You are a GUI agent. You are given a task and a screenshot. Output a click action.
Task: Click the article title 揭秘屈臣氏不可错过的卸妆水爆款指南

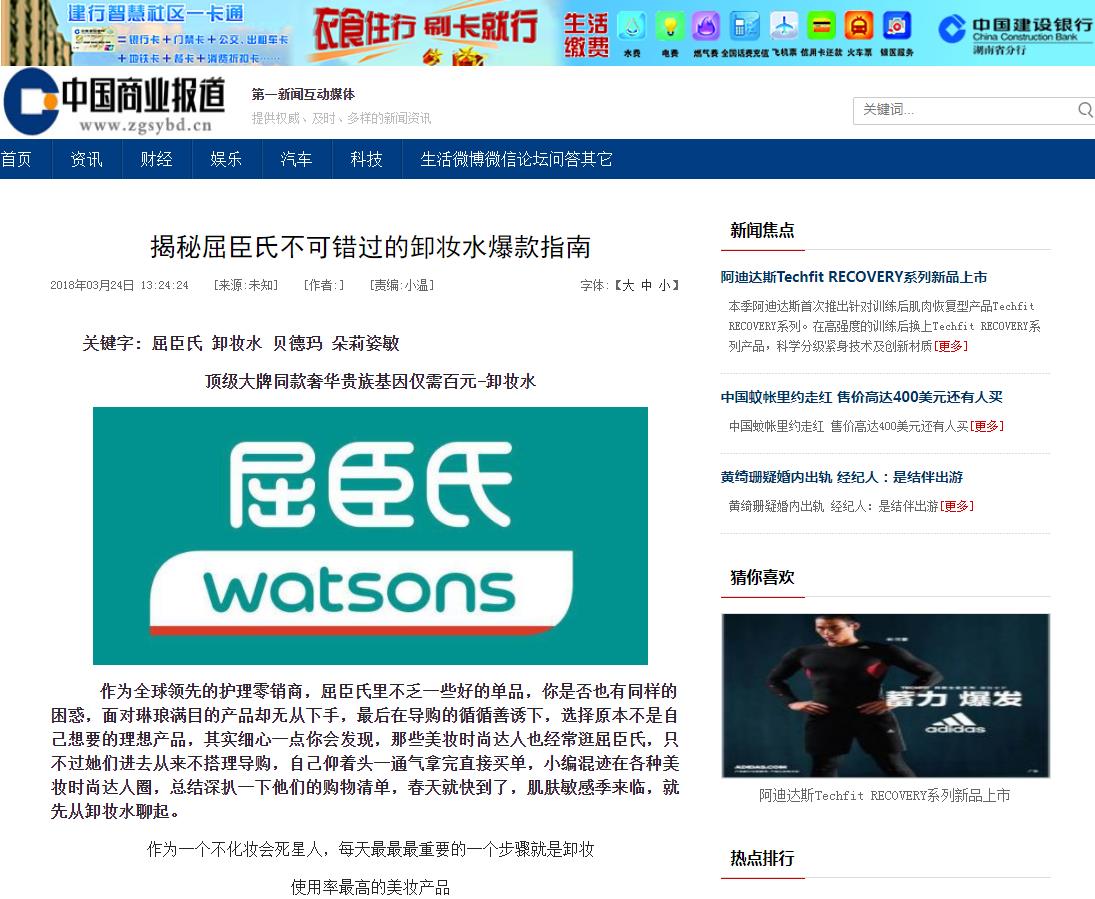(x=370, y=247)
